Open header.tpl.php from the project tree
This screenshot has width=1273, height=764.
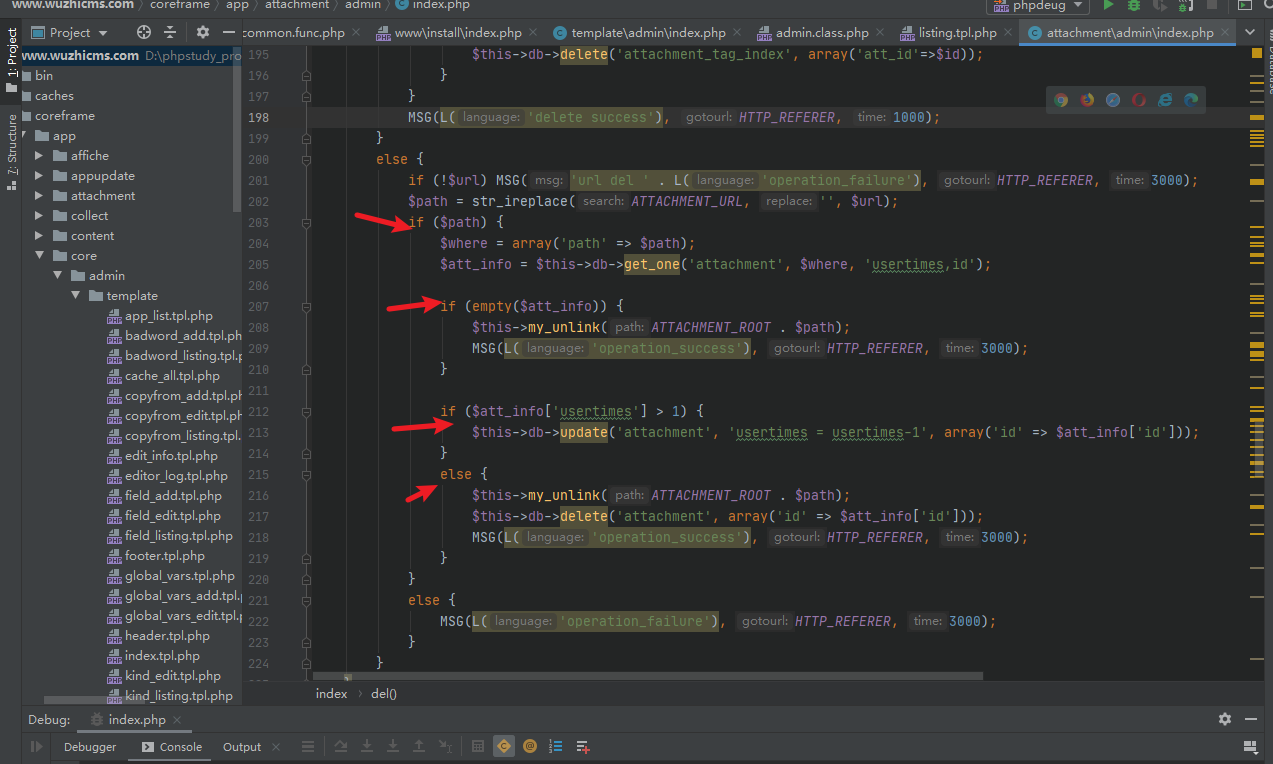[167, 636]
